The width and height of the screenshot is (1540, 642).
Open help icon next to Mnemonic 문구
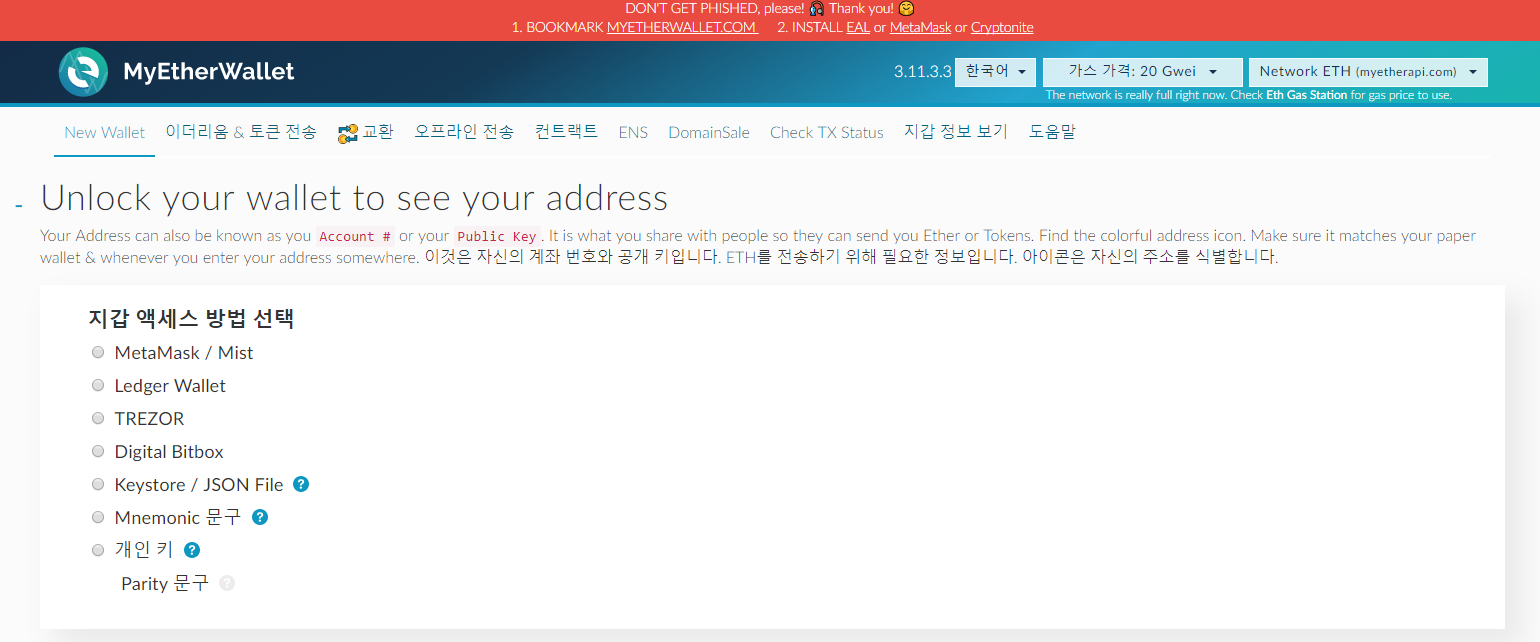coord(260,517)
